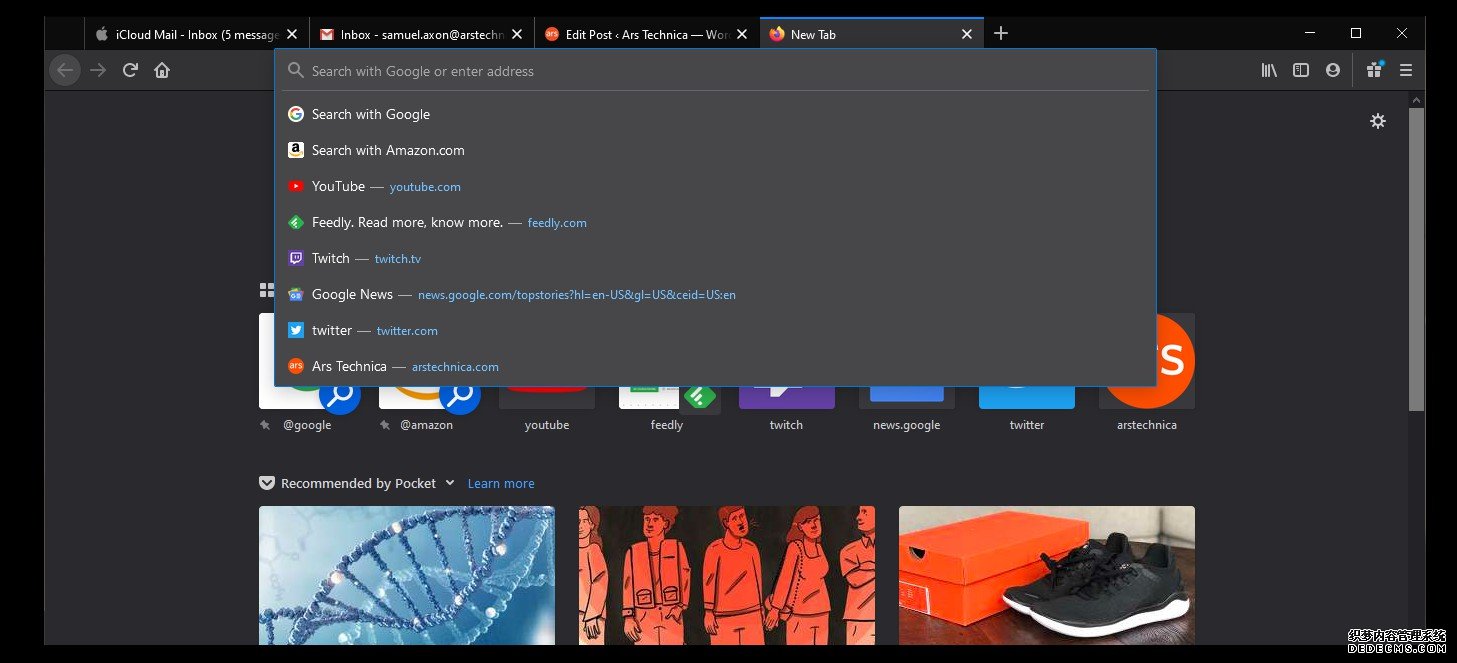Pick the Google News suggestion row
Viewport: 1457px width, 663px height.
715,294
